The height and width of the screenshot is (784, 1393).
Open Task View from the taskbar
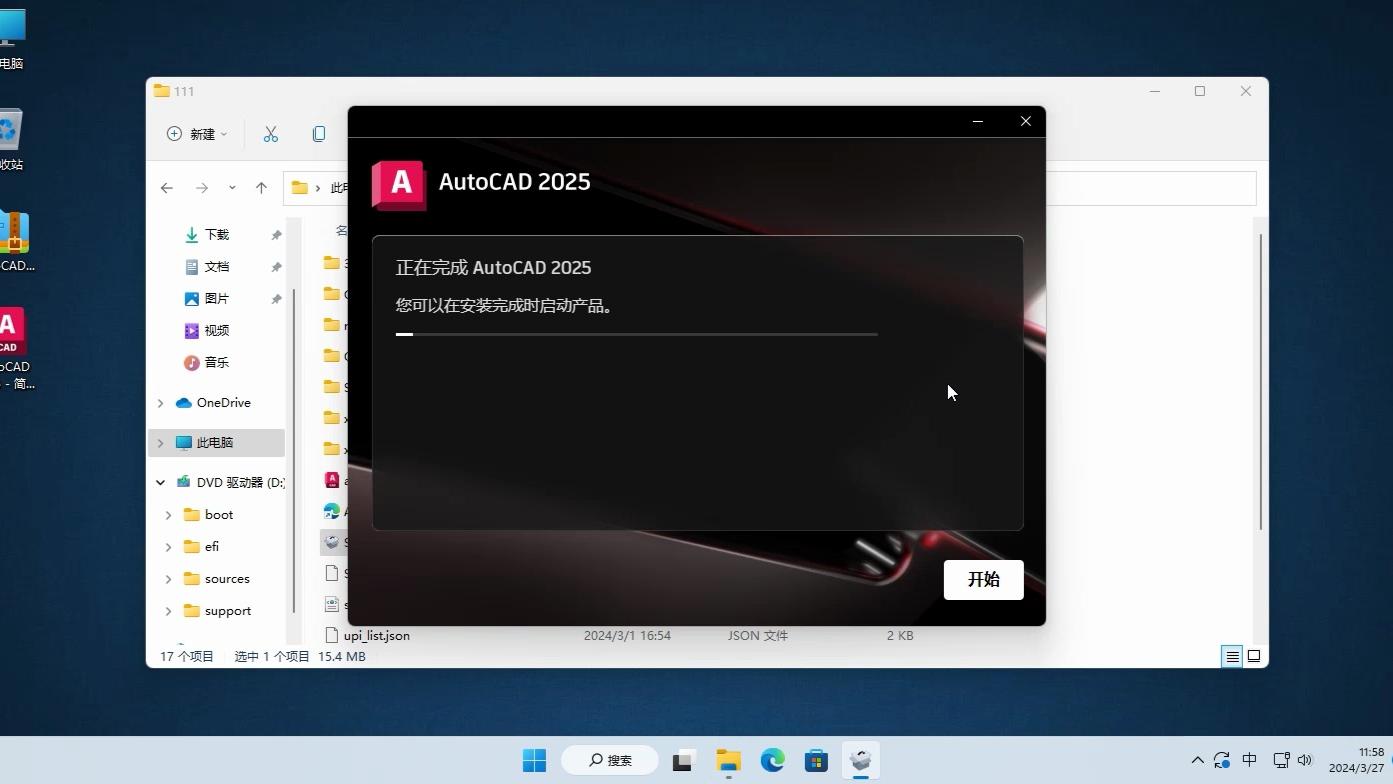pyautogui.click(x=683, y=761)
